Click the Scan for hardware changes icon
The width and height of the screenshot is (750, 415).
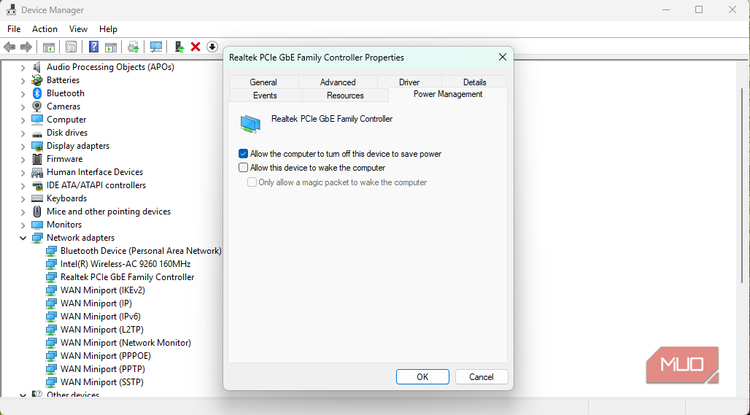(x=156, y=47)
